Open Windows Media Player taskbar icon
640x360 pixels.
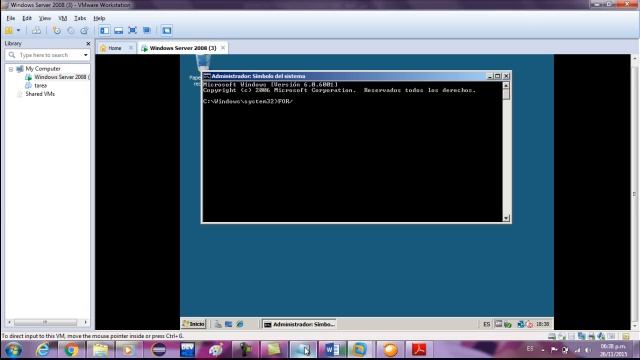(x=129, y=350)
